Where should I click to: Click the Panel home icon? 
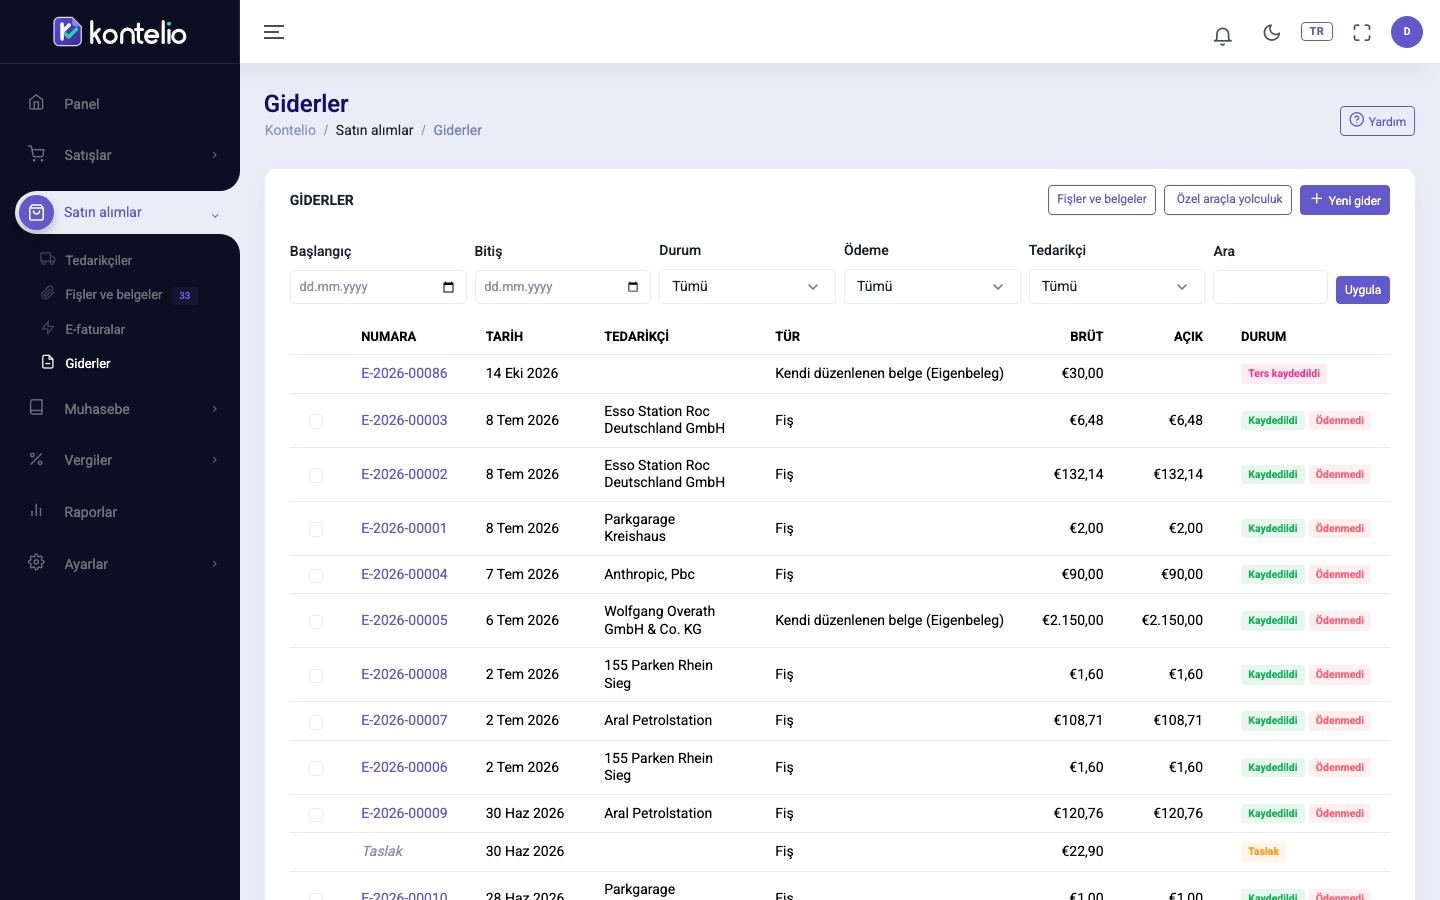[x=36, y=102]
